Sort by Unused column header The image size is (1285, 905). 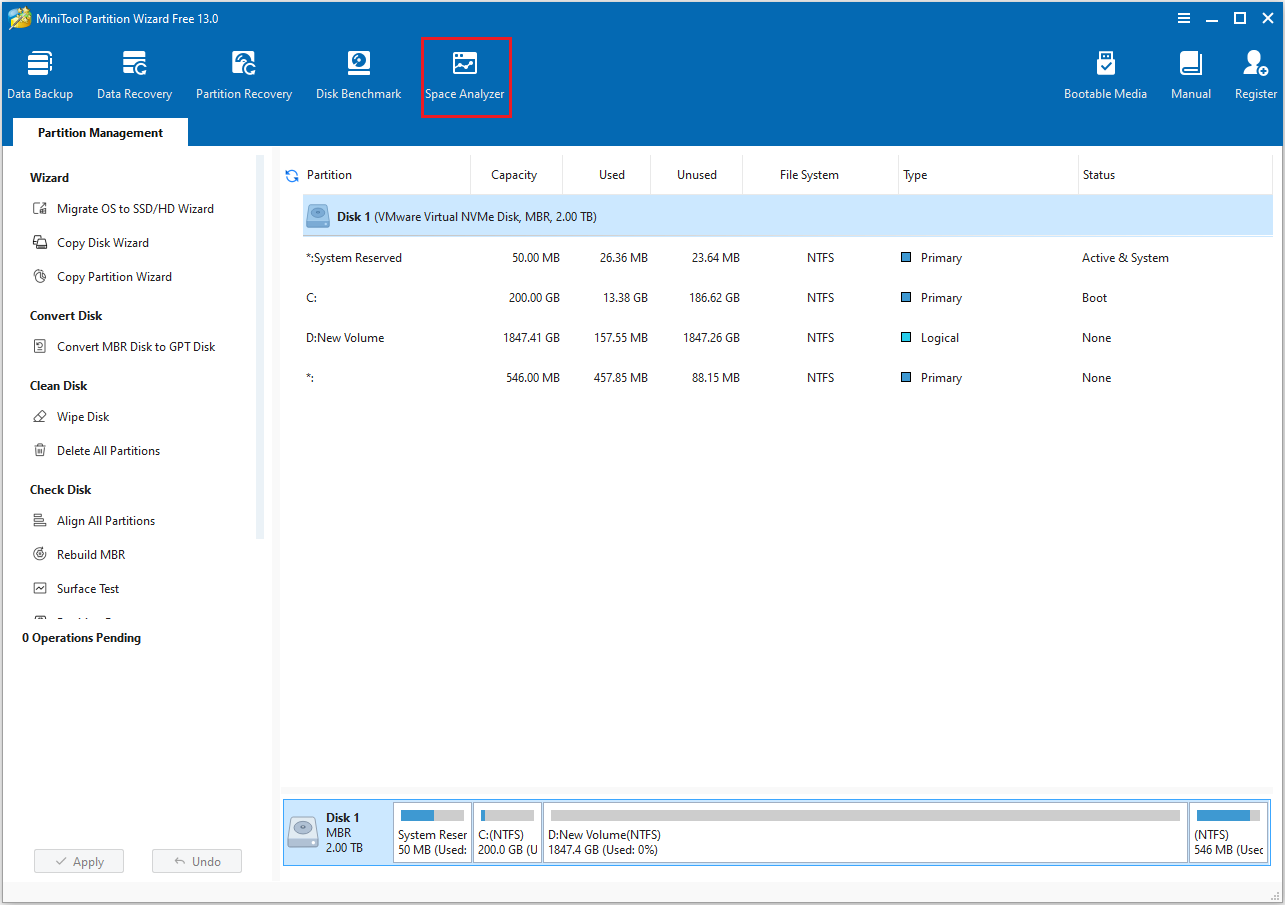(697, 175)
